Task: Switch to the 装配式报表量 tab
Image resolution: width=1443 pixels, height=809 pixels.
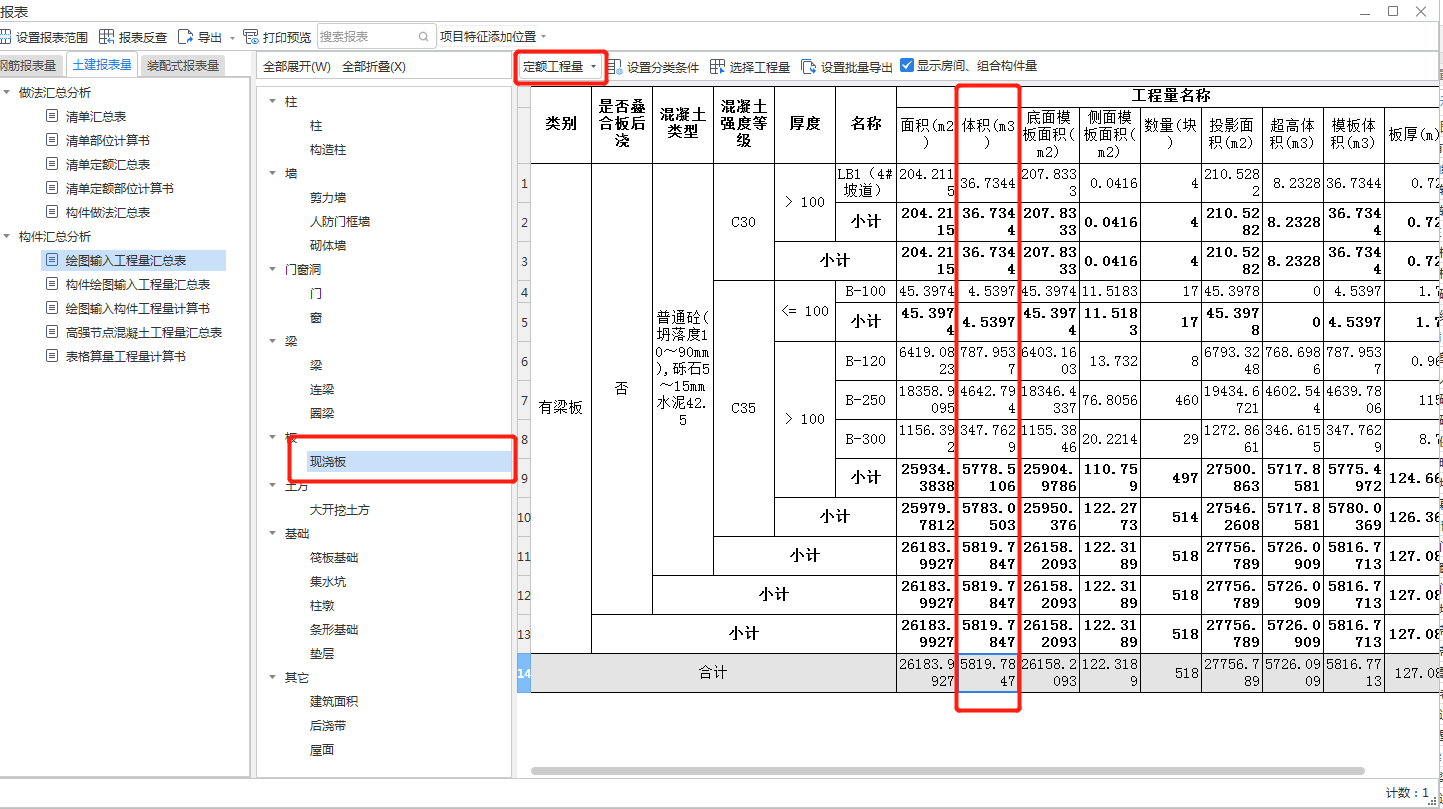Action: pyautogui.click(x=182, y=66)
